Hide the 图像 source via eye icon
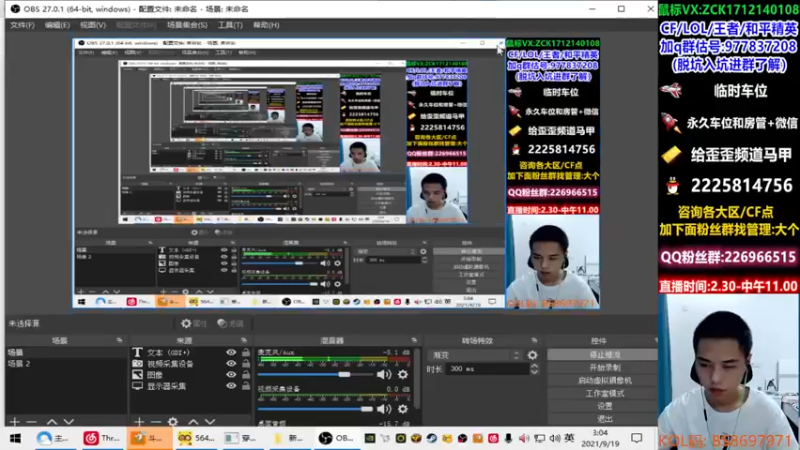This screenshot has height=450, width=800. point(231,375)
